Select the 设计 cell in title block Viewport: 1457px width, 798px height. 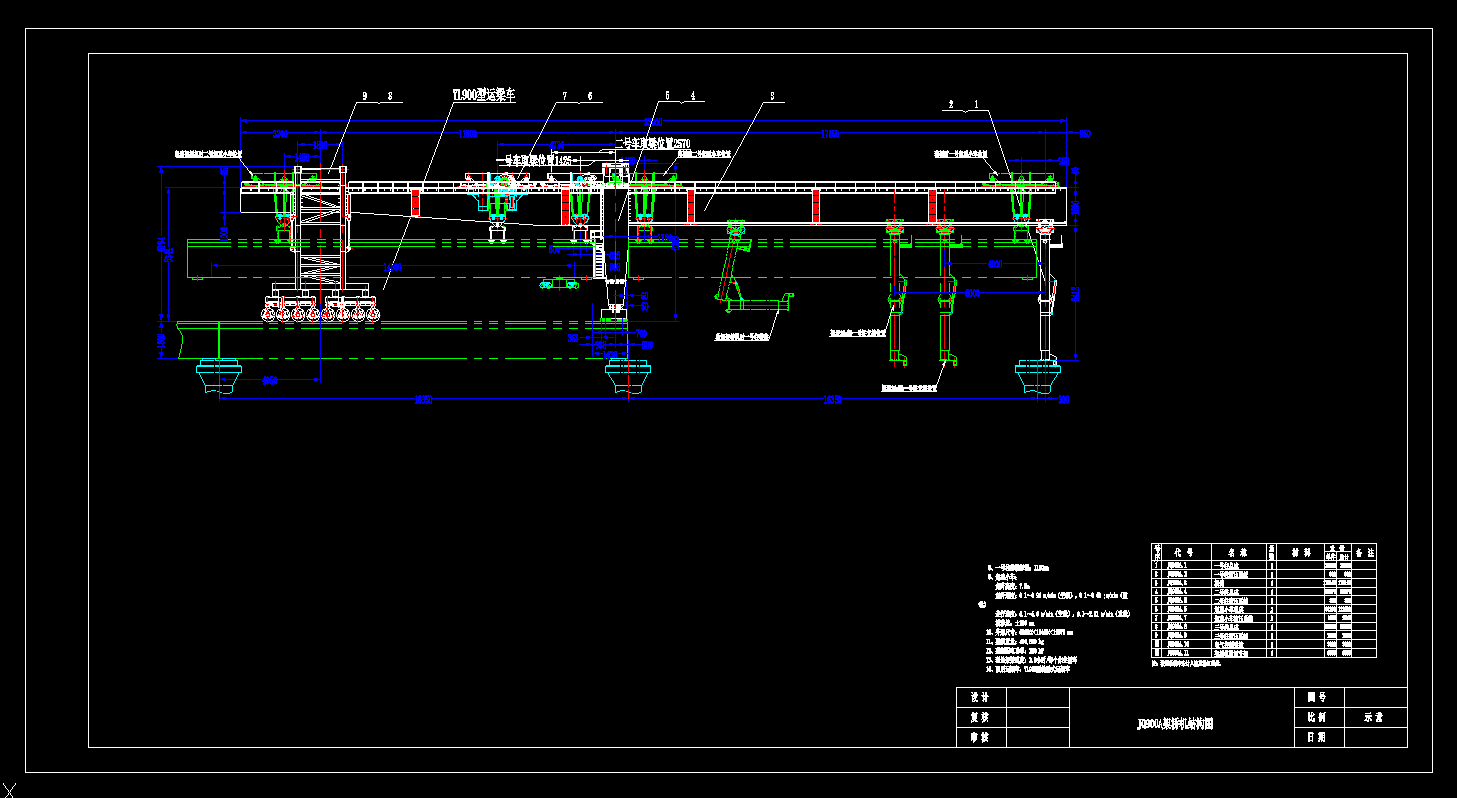coord(979,697)
